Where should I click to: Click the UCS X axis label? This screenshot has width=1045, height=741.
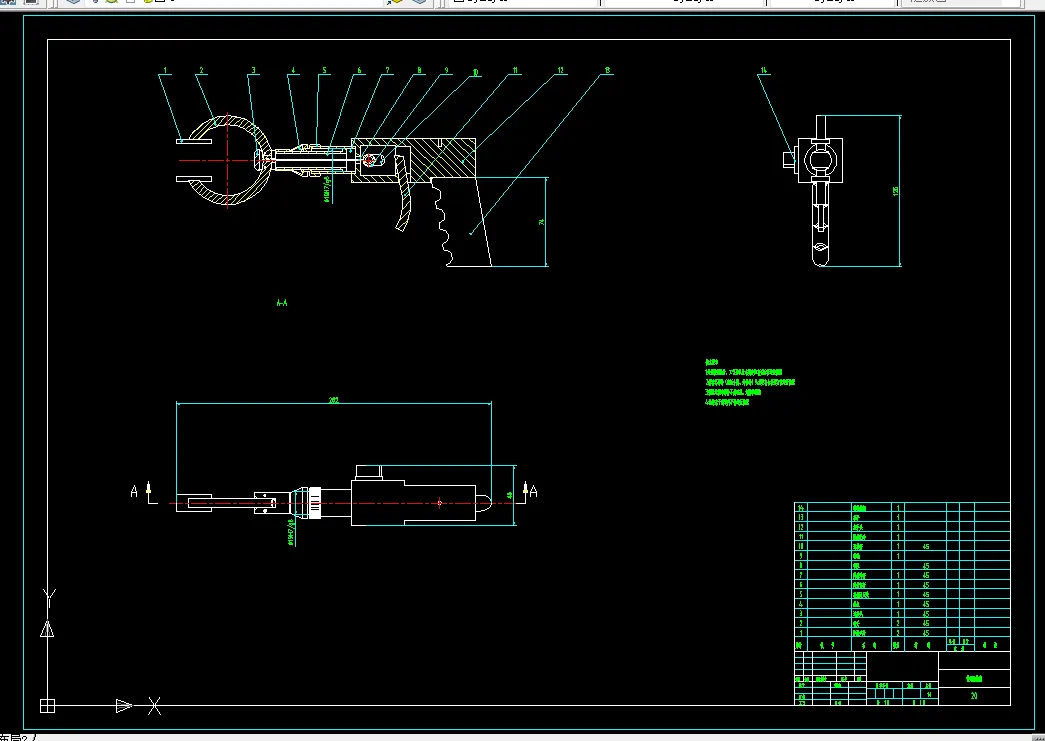coord(154,706)
